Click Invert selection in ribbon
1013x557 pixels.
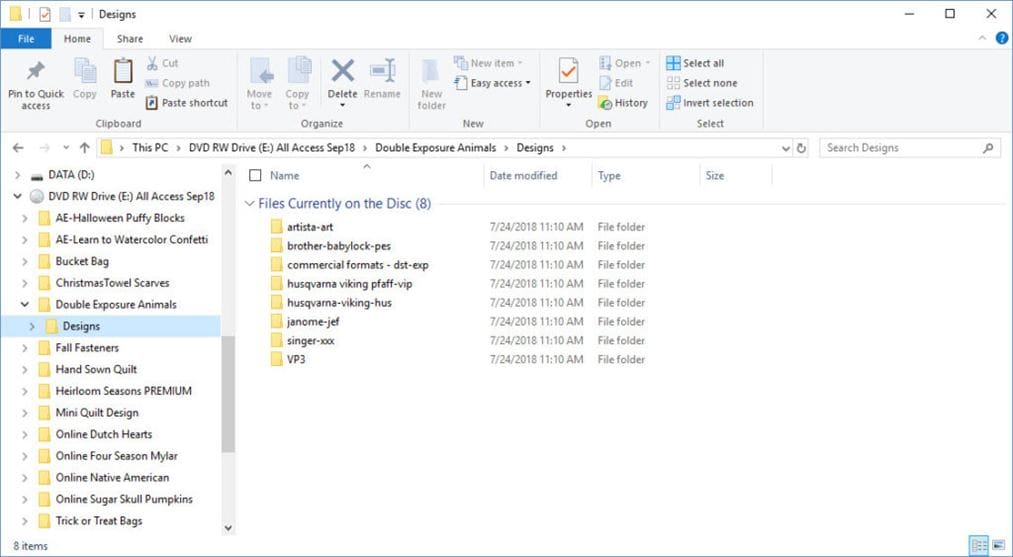point(710,103)
